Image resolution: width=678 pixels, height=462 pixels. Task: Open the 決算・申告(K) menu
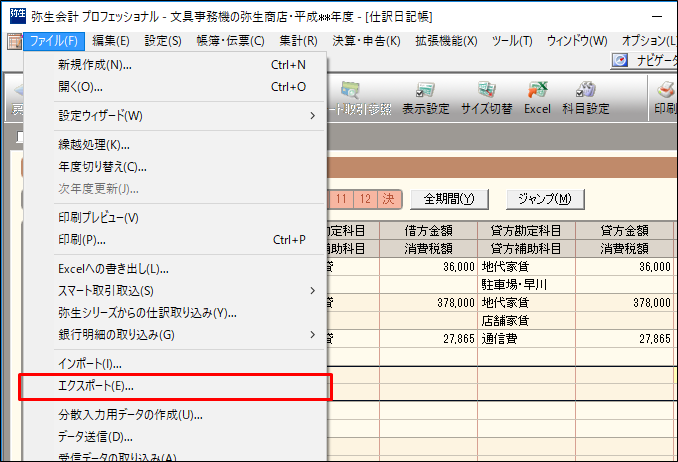[366, 41]
